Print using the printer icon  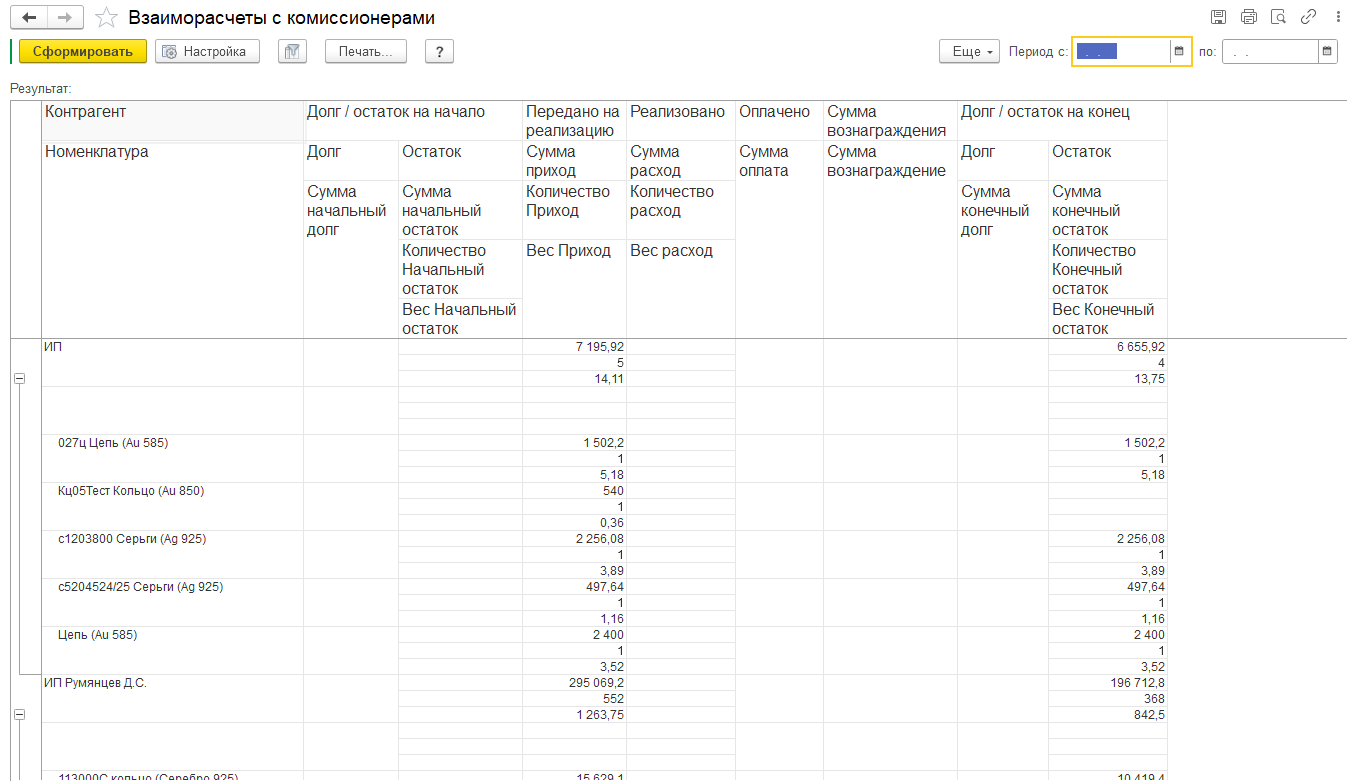[1248, 17]
